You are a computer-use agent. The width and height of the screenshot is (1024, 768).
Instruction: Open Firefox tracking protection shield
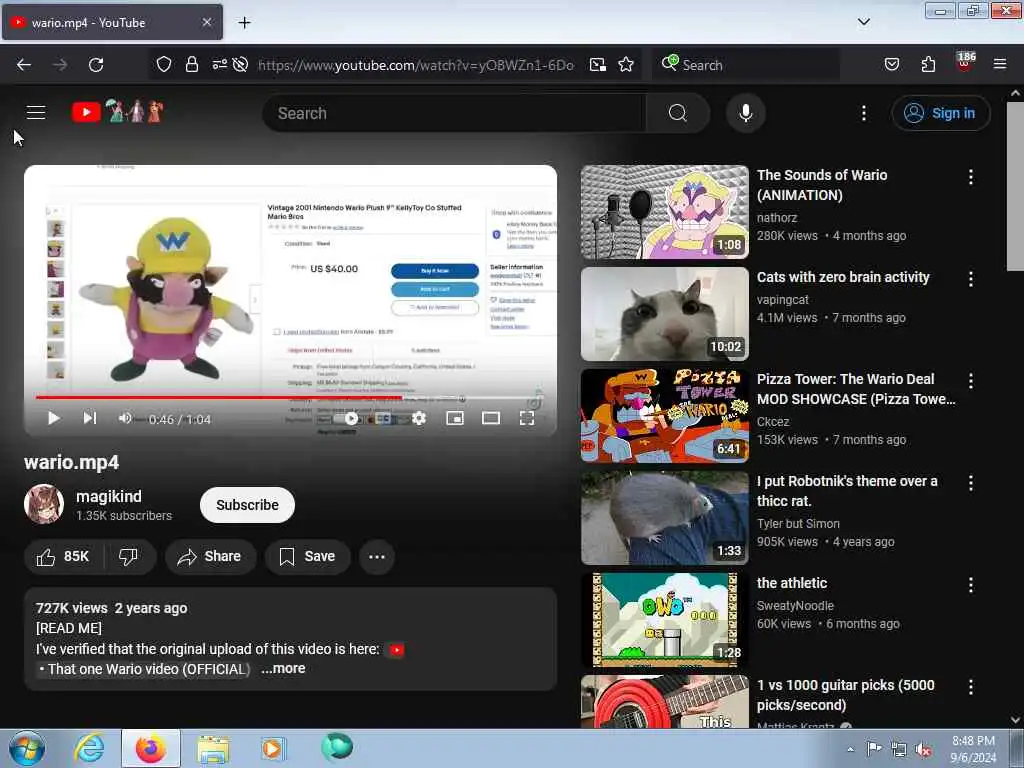[163, 65]
